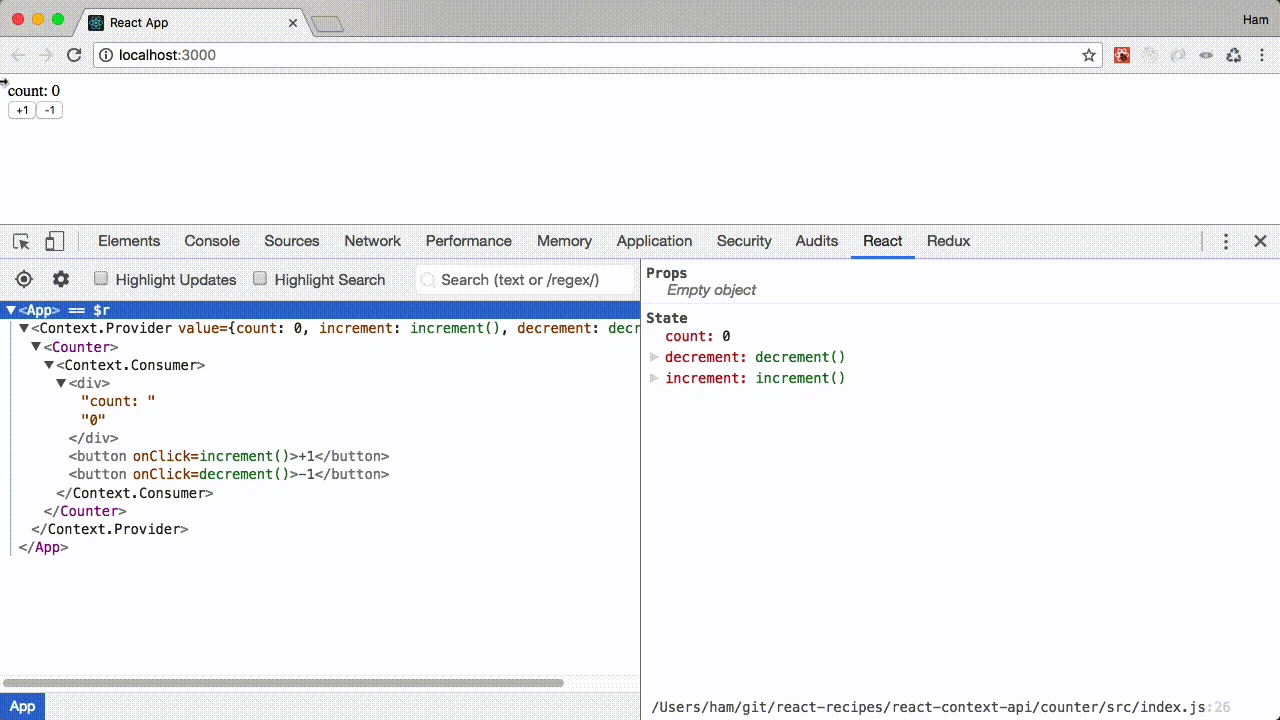
Task: Open the DevTools customize three-dot menu
Action: tap(1226, 241)
